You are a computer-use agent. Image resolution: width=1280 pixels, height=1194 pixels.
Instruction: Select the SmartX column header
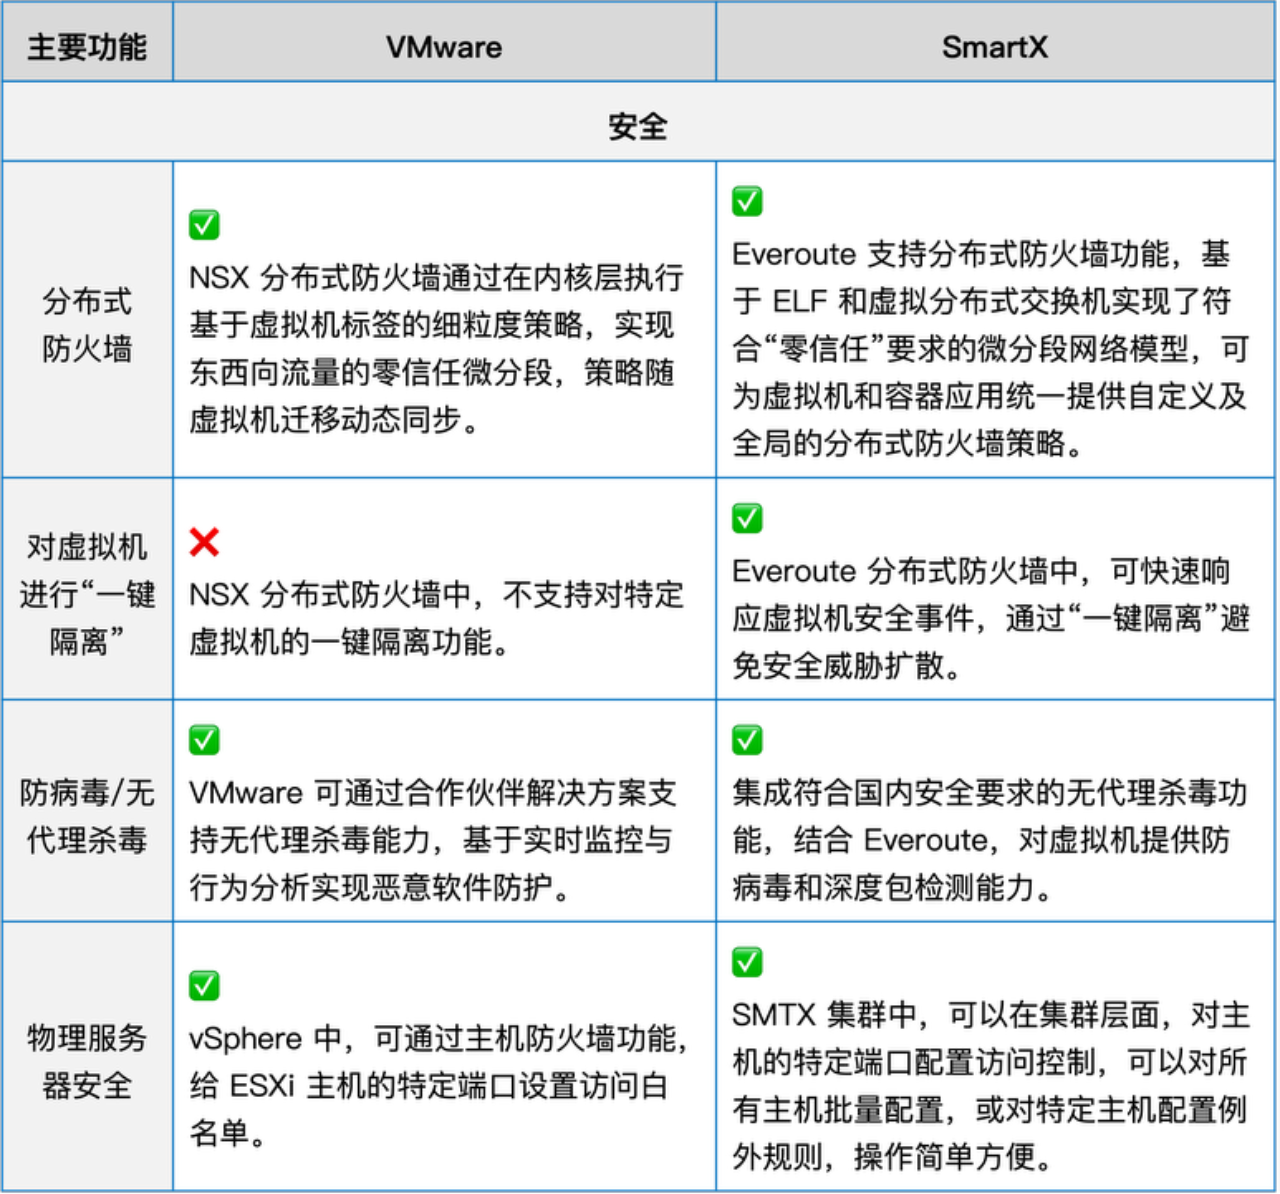coord(995,47)
